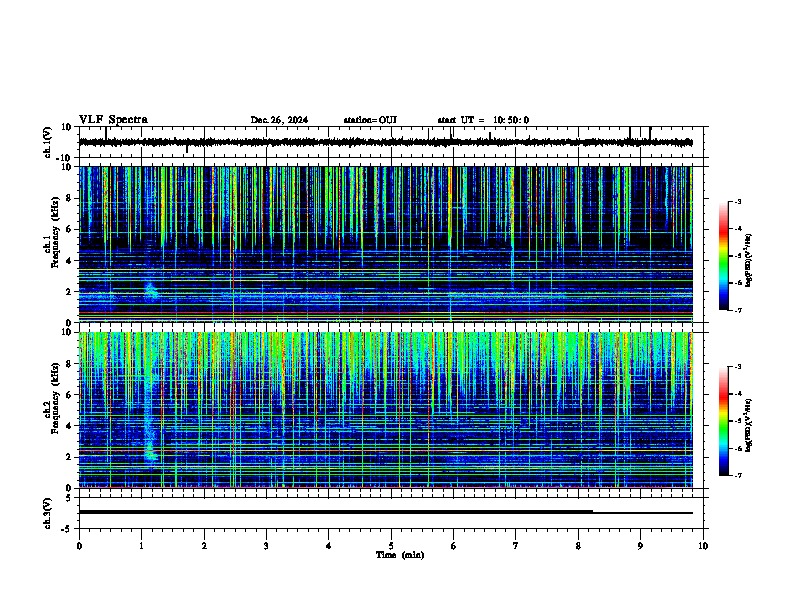
Task: Click the -3 tick on ch.2 color bar
Action: pyautogui.click(x=738, y=367)
